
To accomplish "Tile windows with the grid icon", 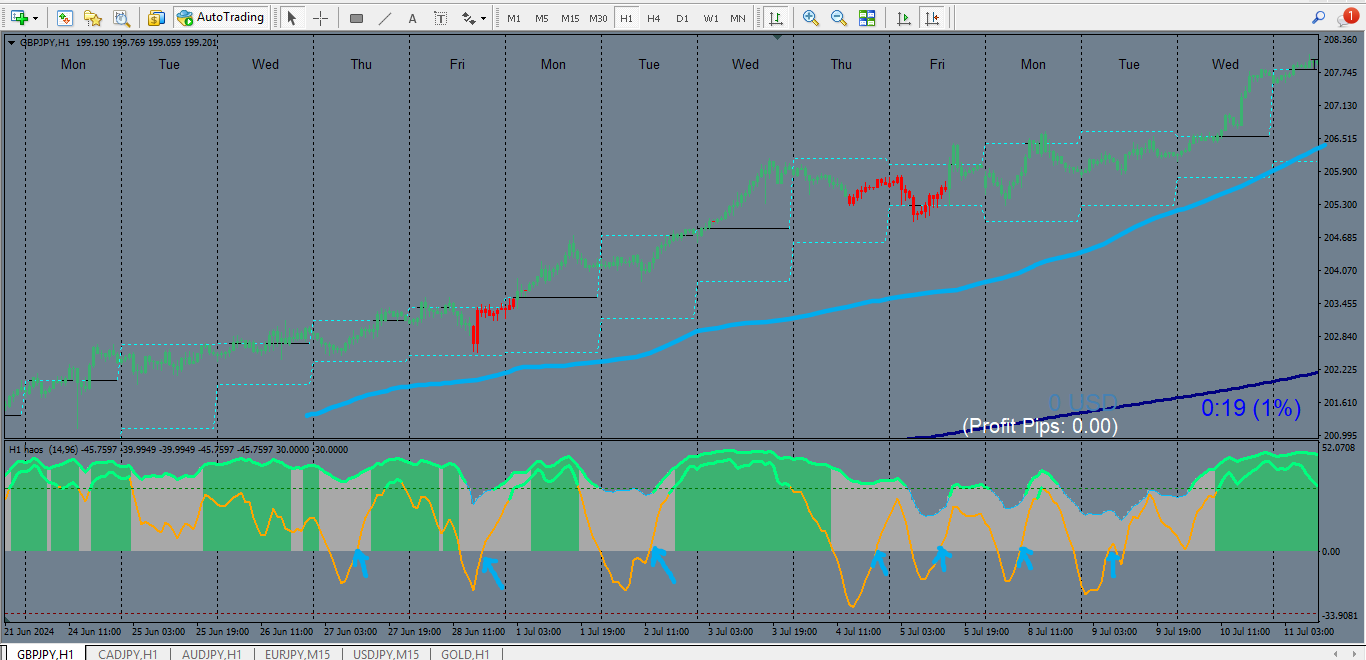I will (867, 18).
